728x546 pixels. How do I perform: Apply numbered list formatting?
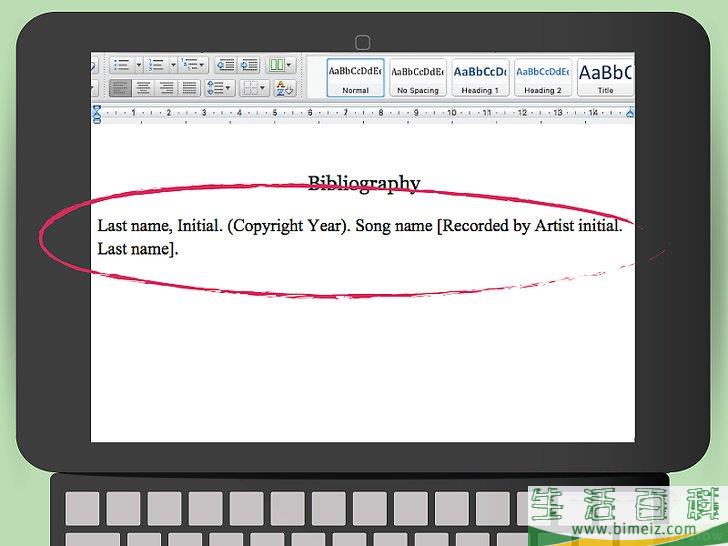(x=156, y=65)
